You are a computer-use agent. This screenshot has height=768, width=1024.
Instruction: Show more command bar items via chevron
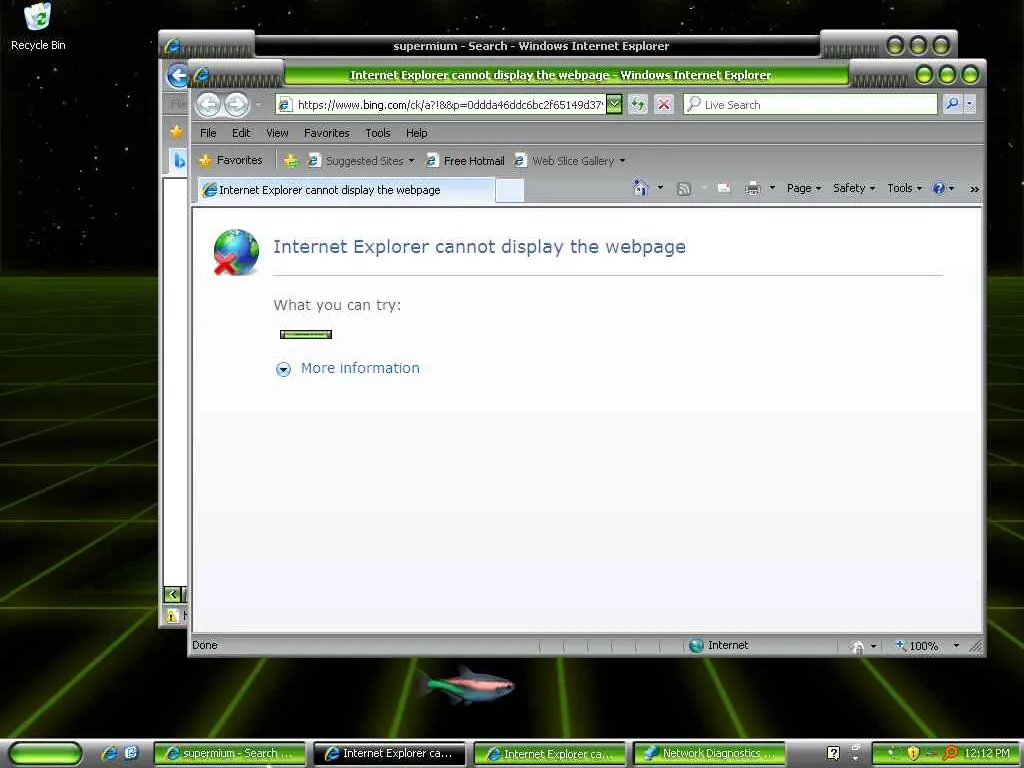click(x=974, y=189)
